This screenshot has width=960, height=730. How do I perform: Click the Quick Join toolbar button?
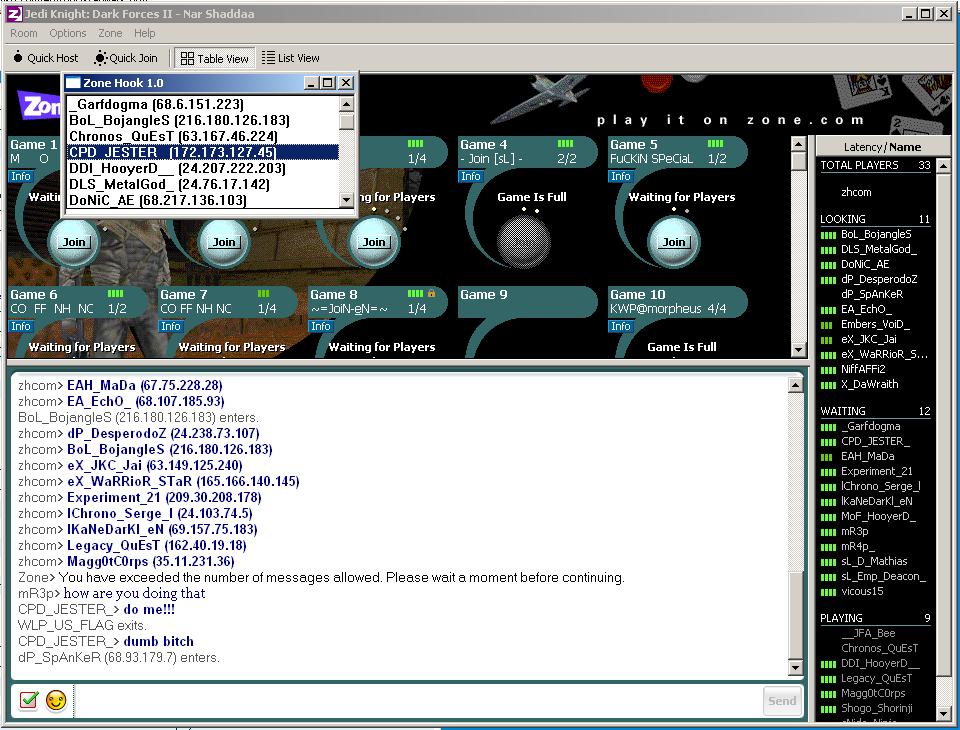point(126,58)
